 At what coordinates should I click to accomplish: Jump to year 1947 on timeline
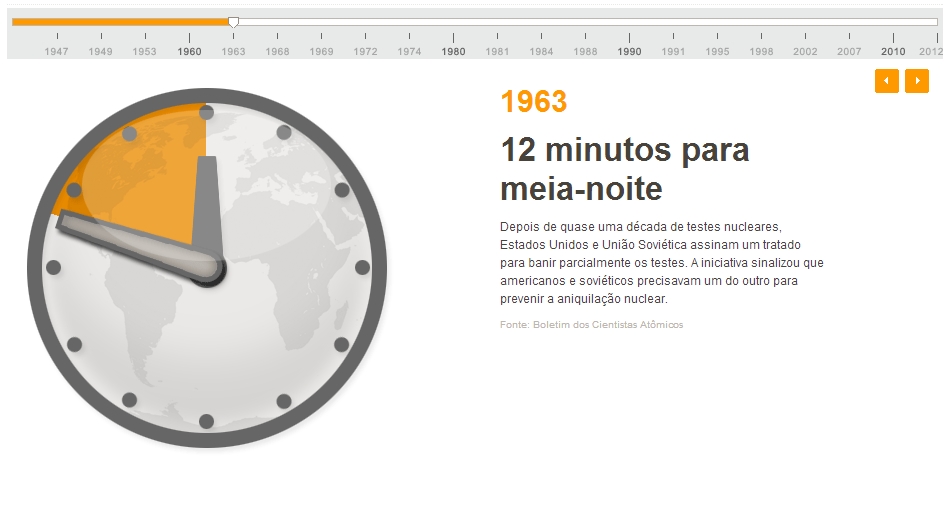[x=57, y=51]
